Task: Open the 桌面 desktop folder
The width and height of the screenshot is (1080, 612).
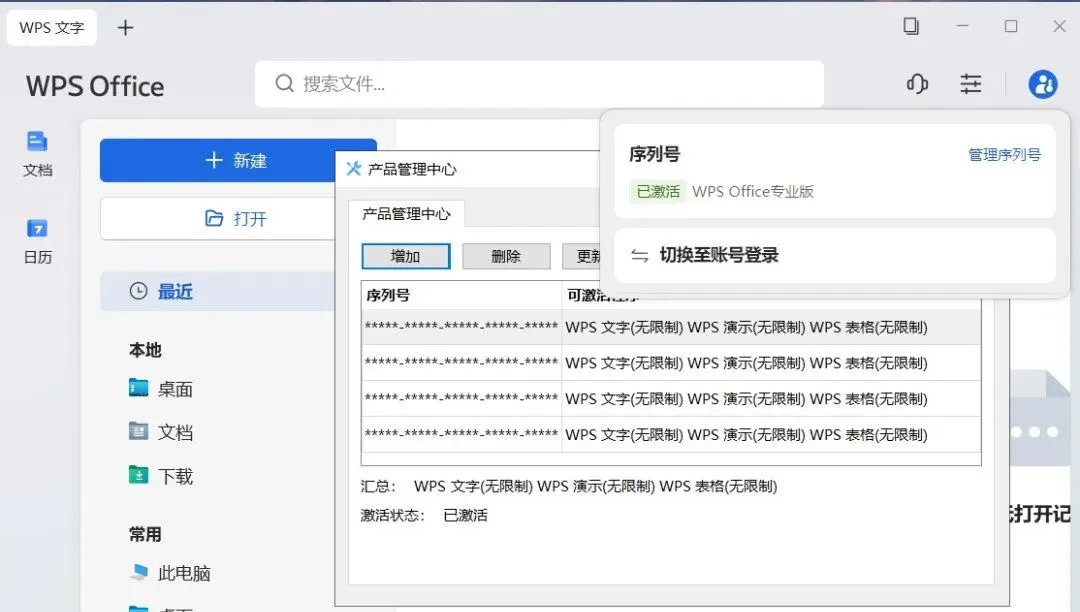Action: pyautogui.click(x=161, y=389)
